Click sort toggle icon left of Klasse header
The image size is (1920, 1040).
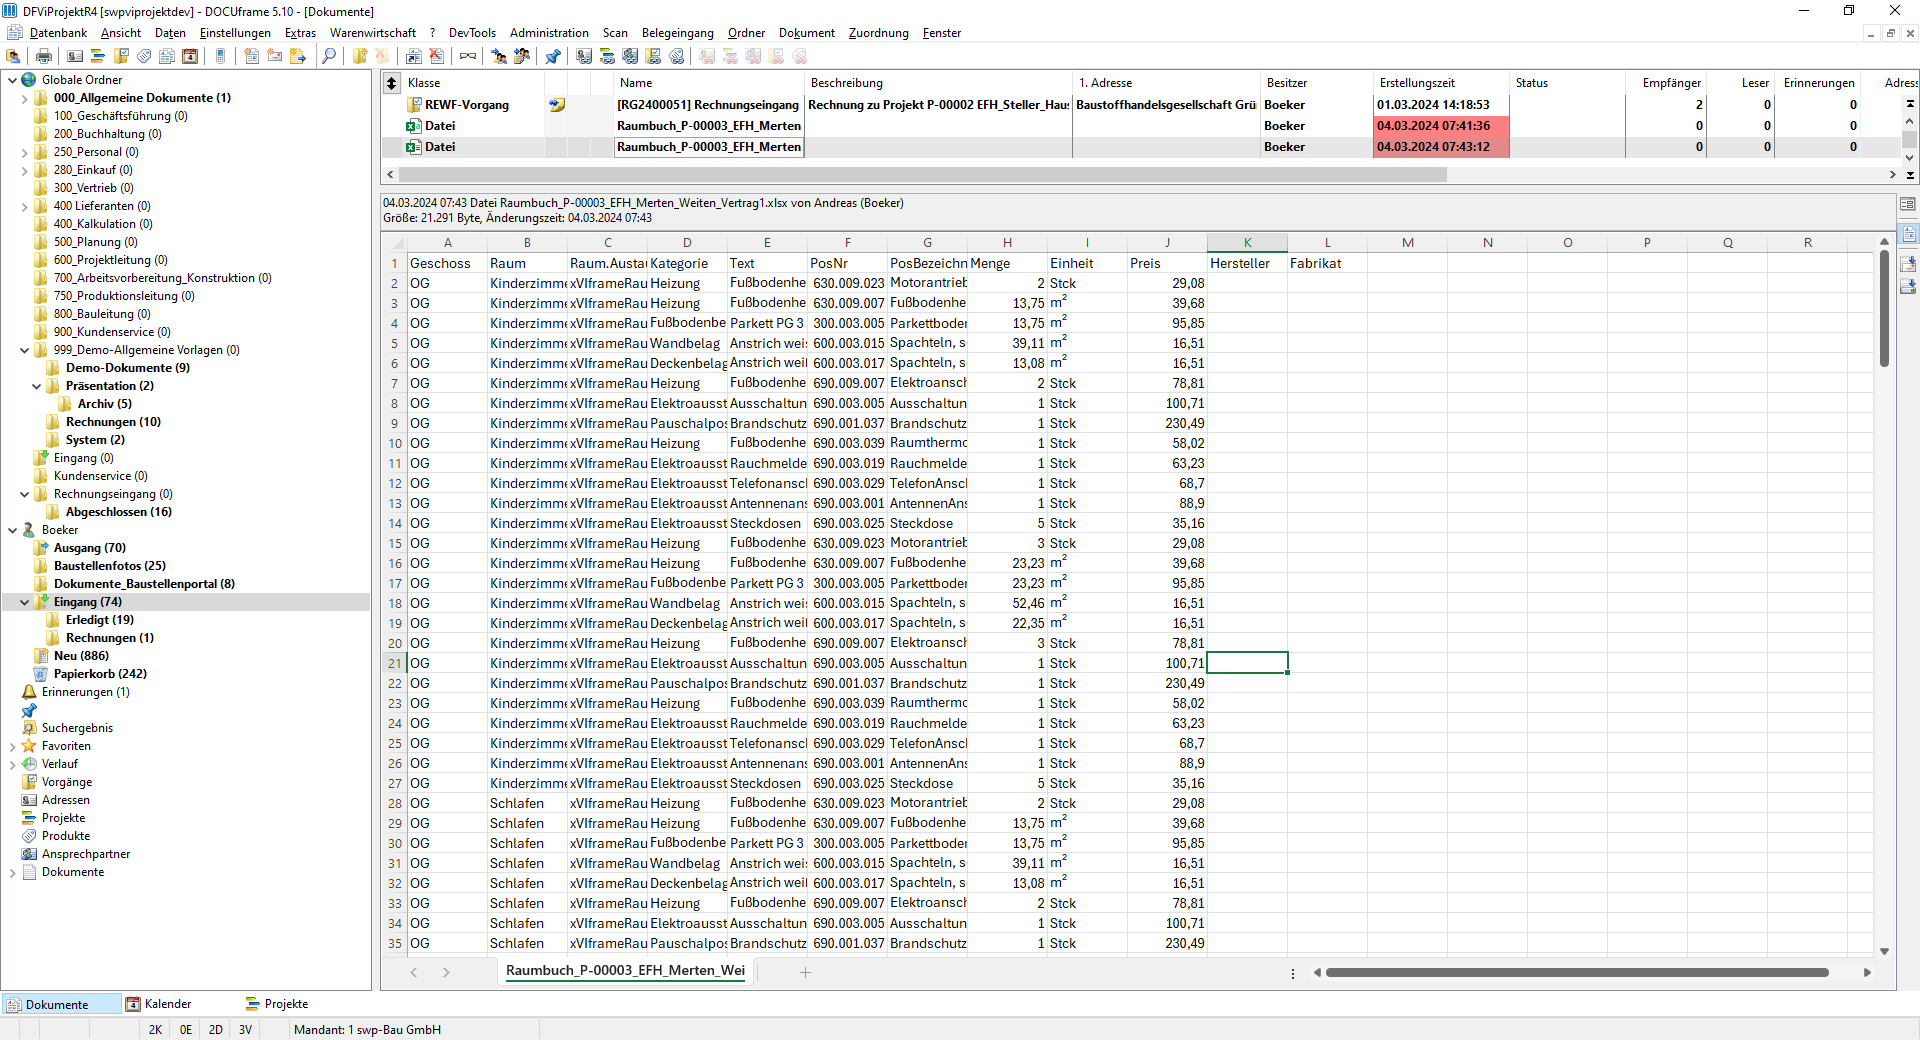[392, 83]
